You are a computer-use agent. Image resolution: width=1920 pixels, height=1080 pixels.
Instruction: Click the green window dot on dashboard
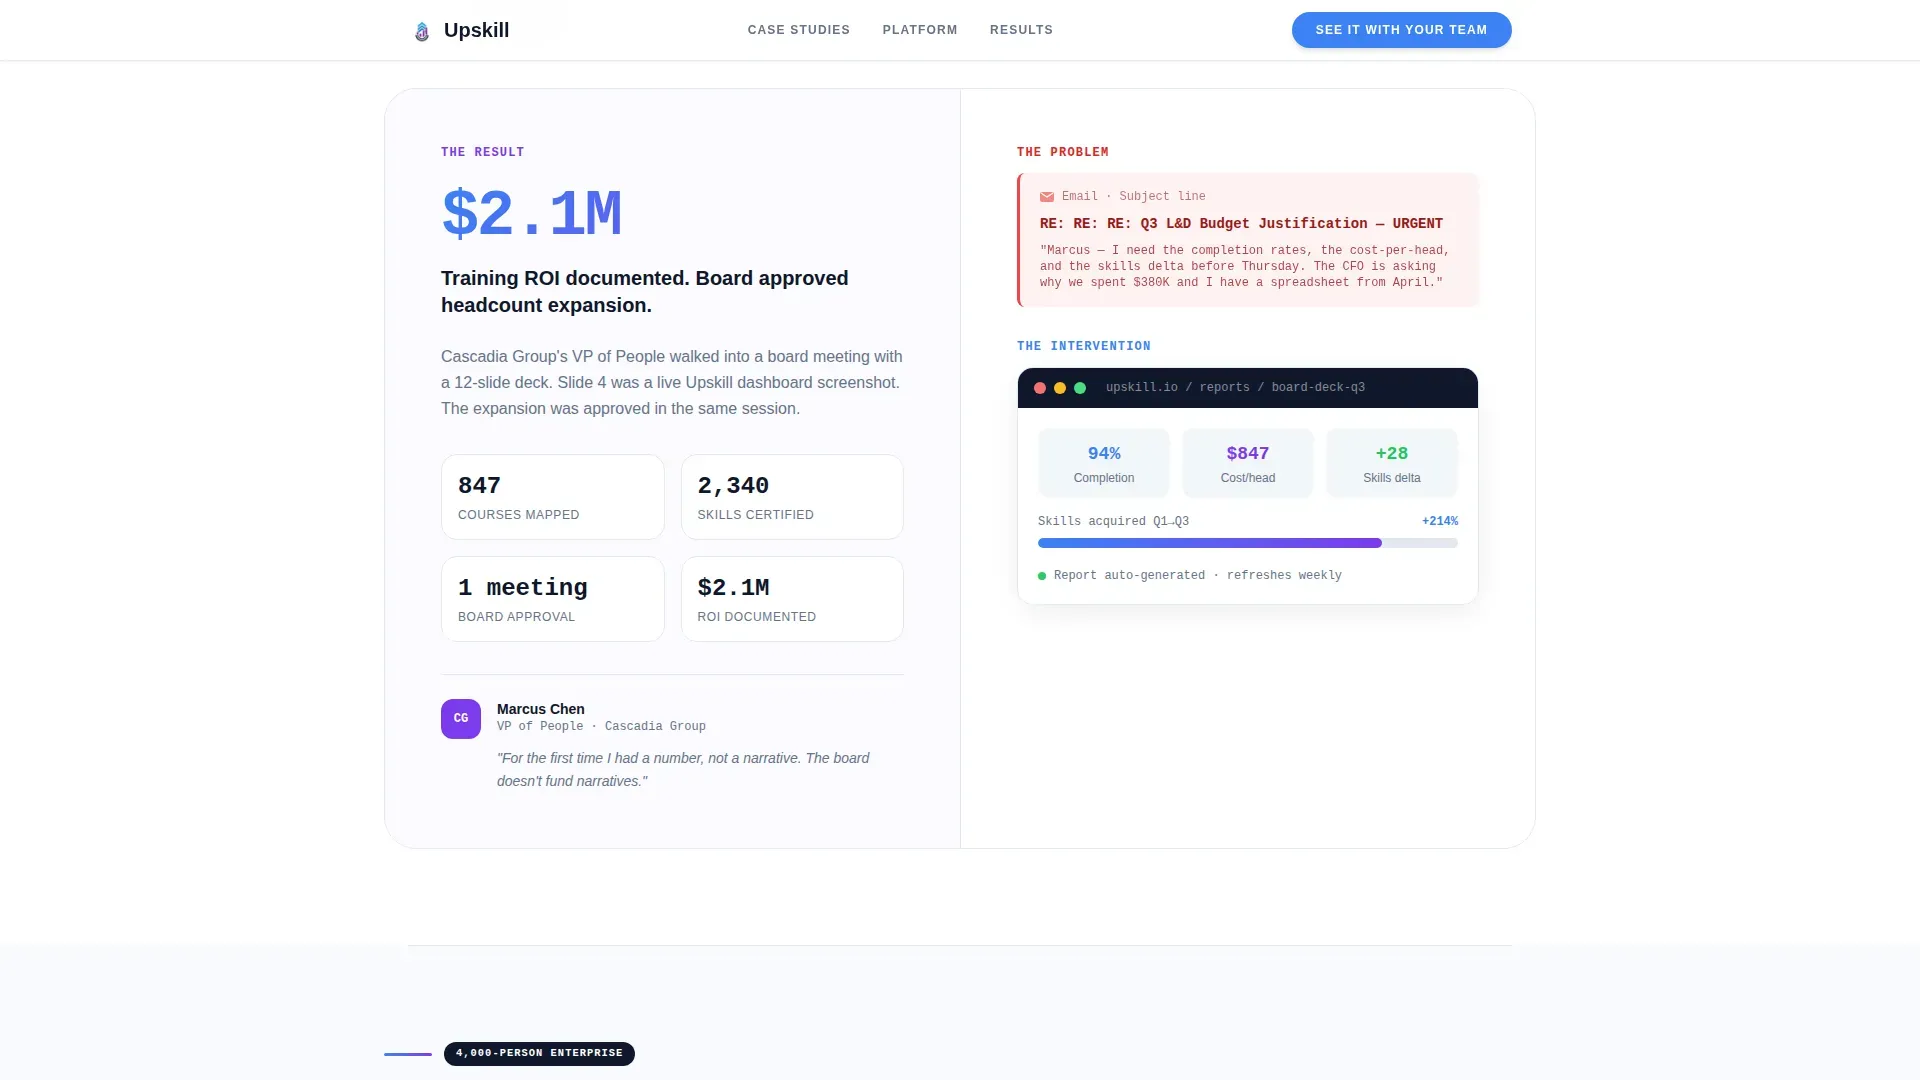1080,388
